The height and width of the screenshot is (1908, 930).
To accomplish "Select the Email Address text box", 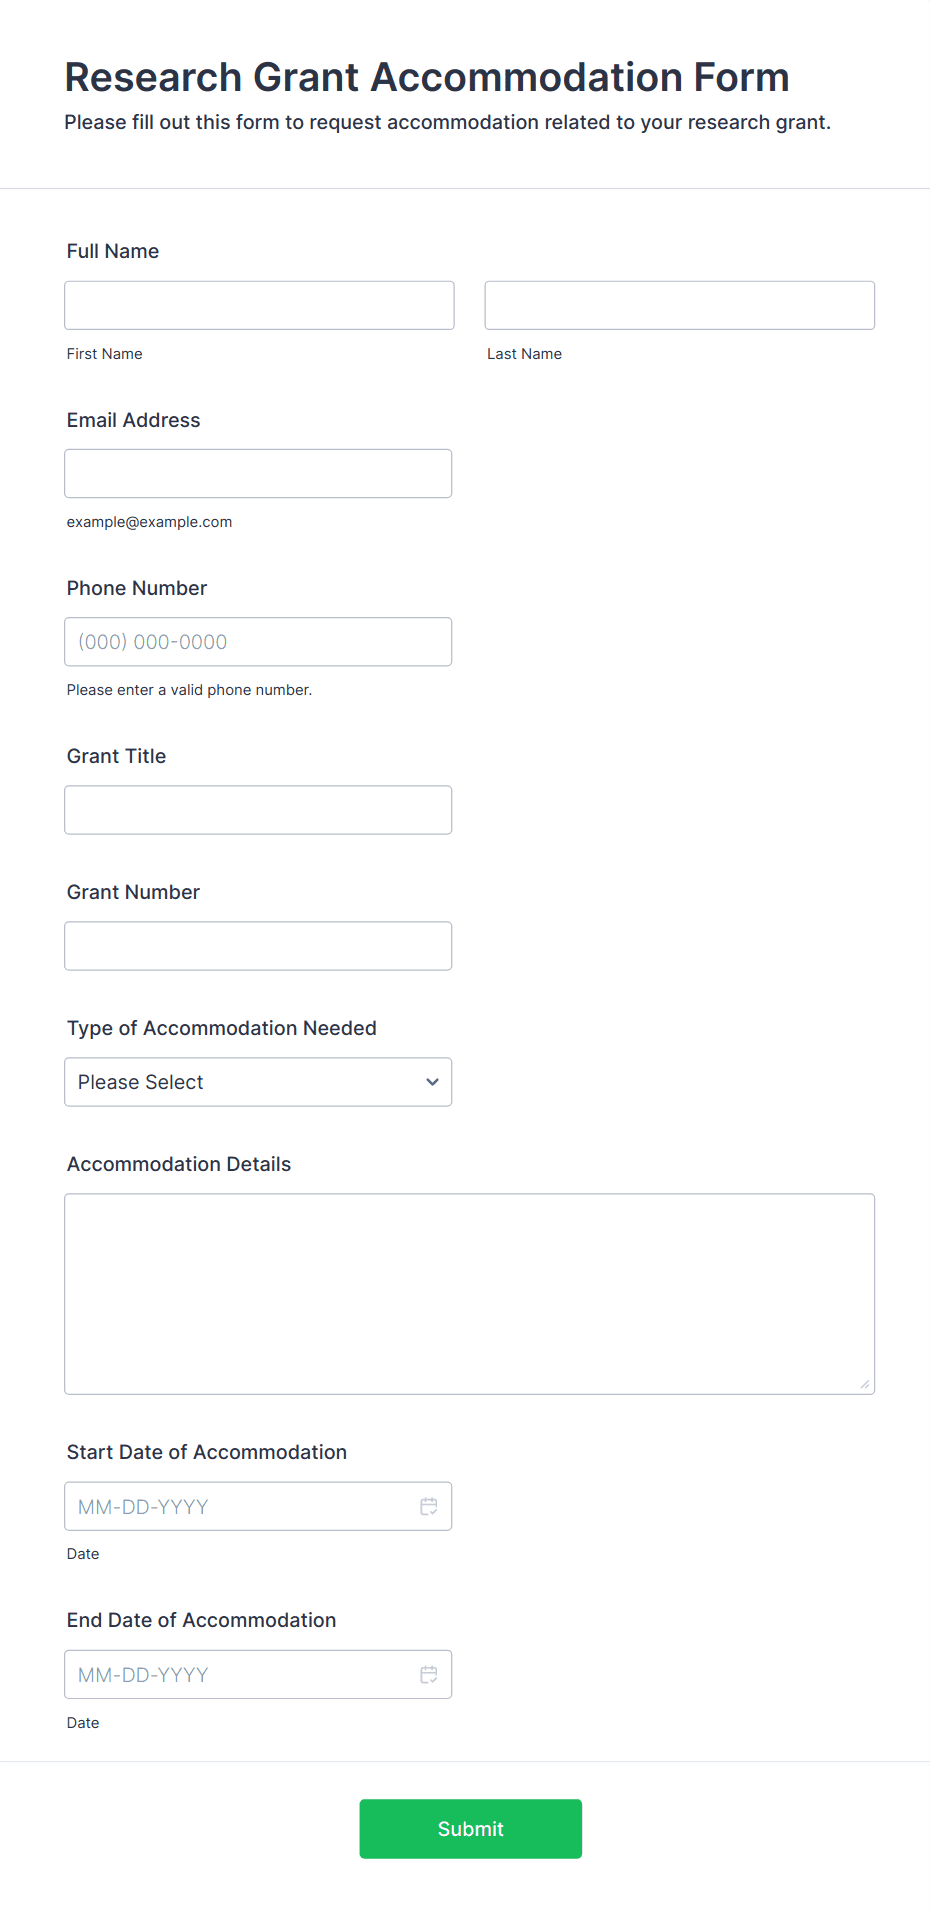I will 258,473.
